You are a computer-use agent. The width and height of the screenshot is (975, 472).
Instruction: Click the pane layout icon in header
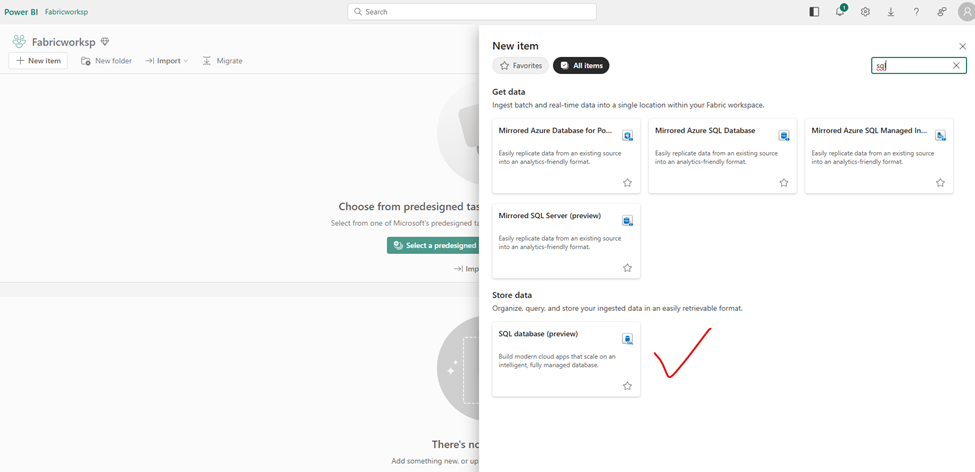(814, 12)
